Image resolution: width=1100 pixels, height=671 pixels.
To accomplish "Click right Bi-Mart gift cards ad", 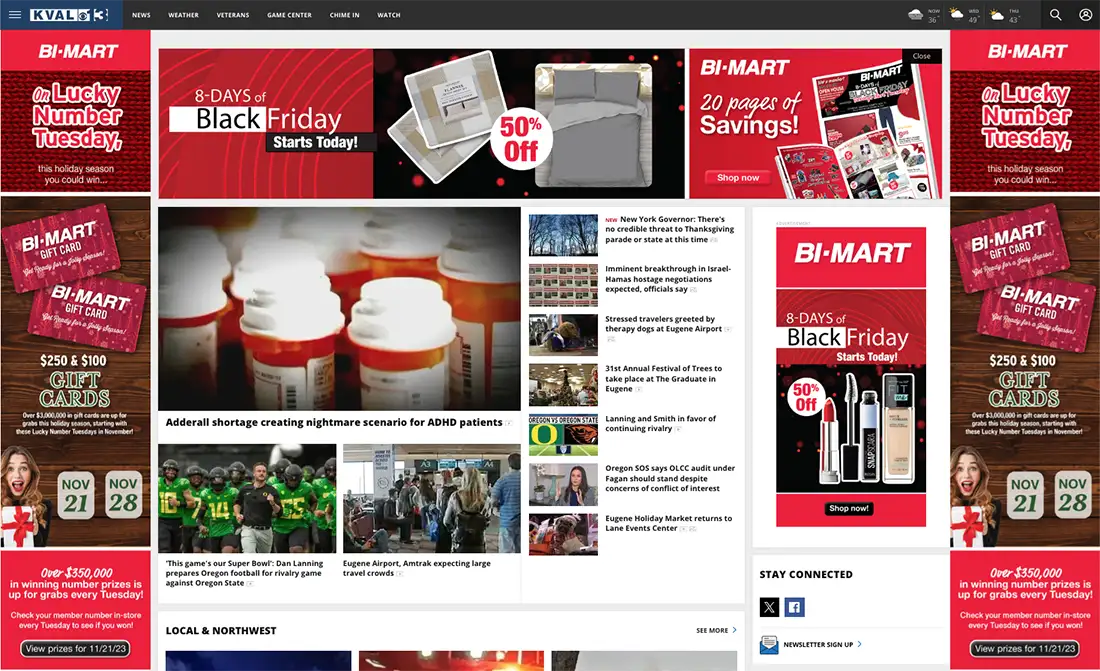I will 1025,372.
